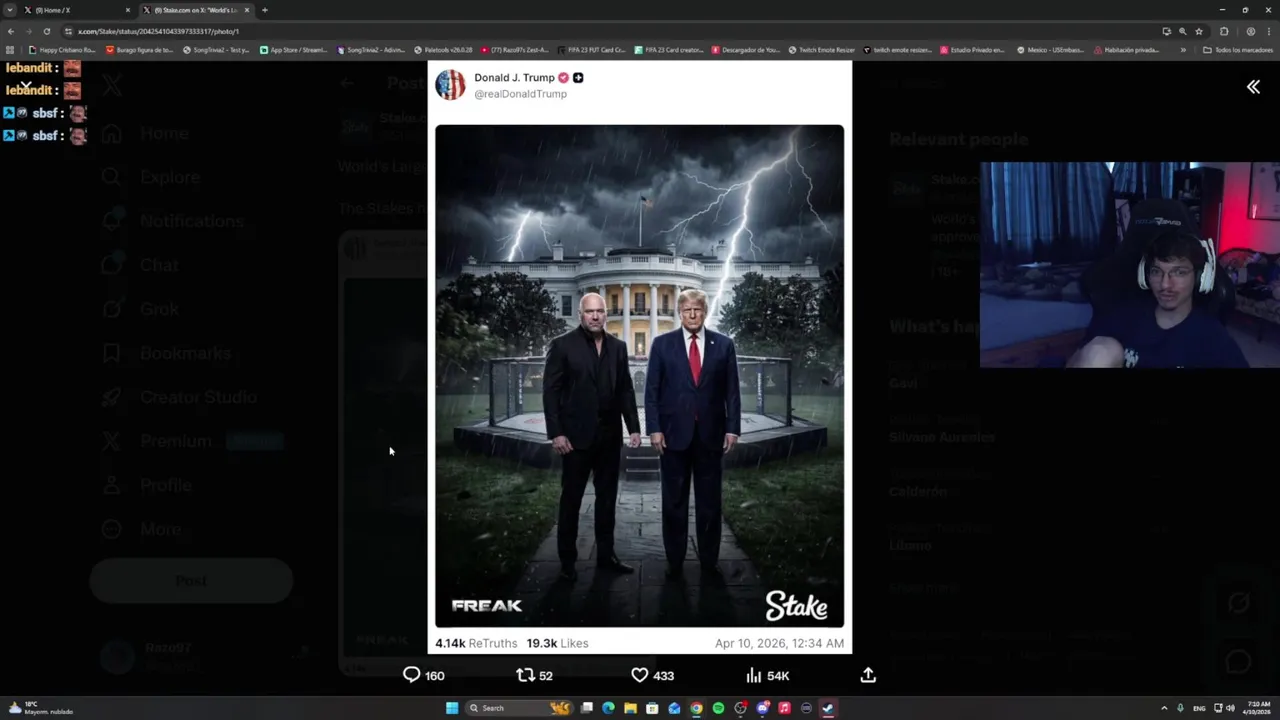Open Chrome's three-dot menu

coord(1268,31)
